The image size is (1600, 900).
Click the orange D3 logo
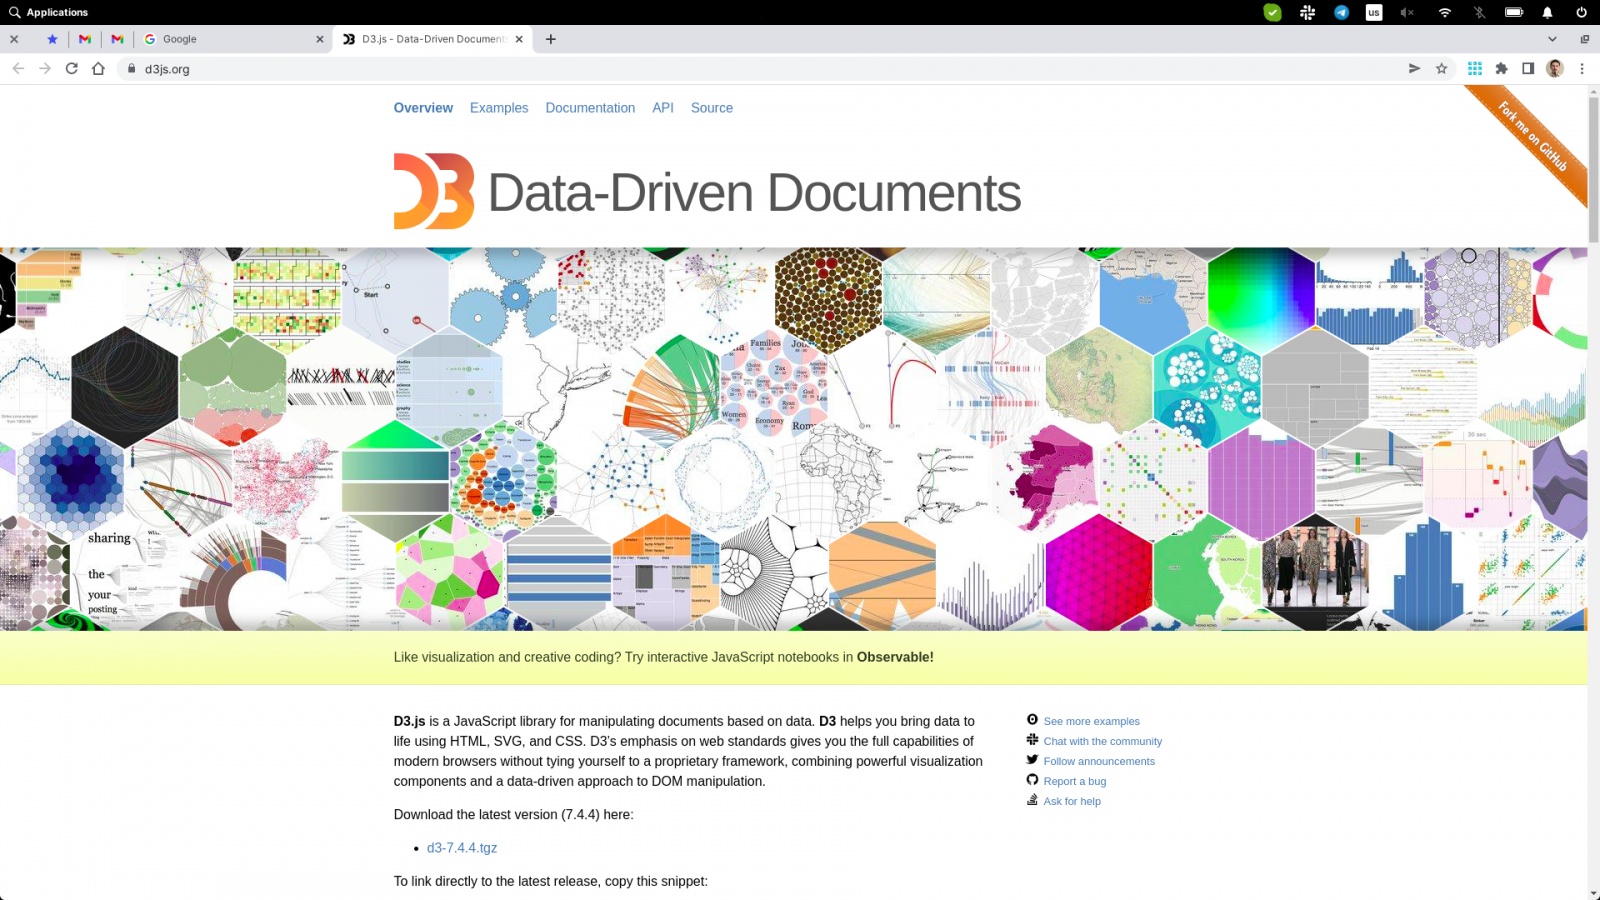[x=434, y=191]
